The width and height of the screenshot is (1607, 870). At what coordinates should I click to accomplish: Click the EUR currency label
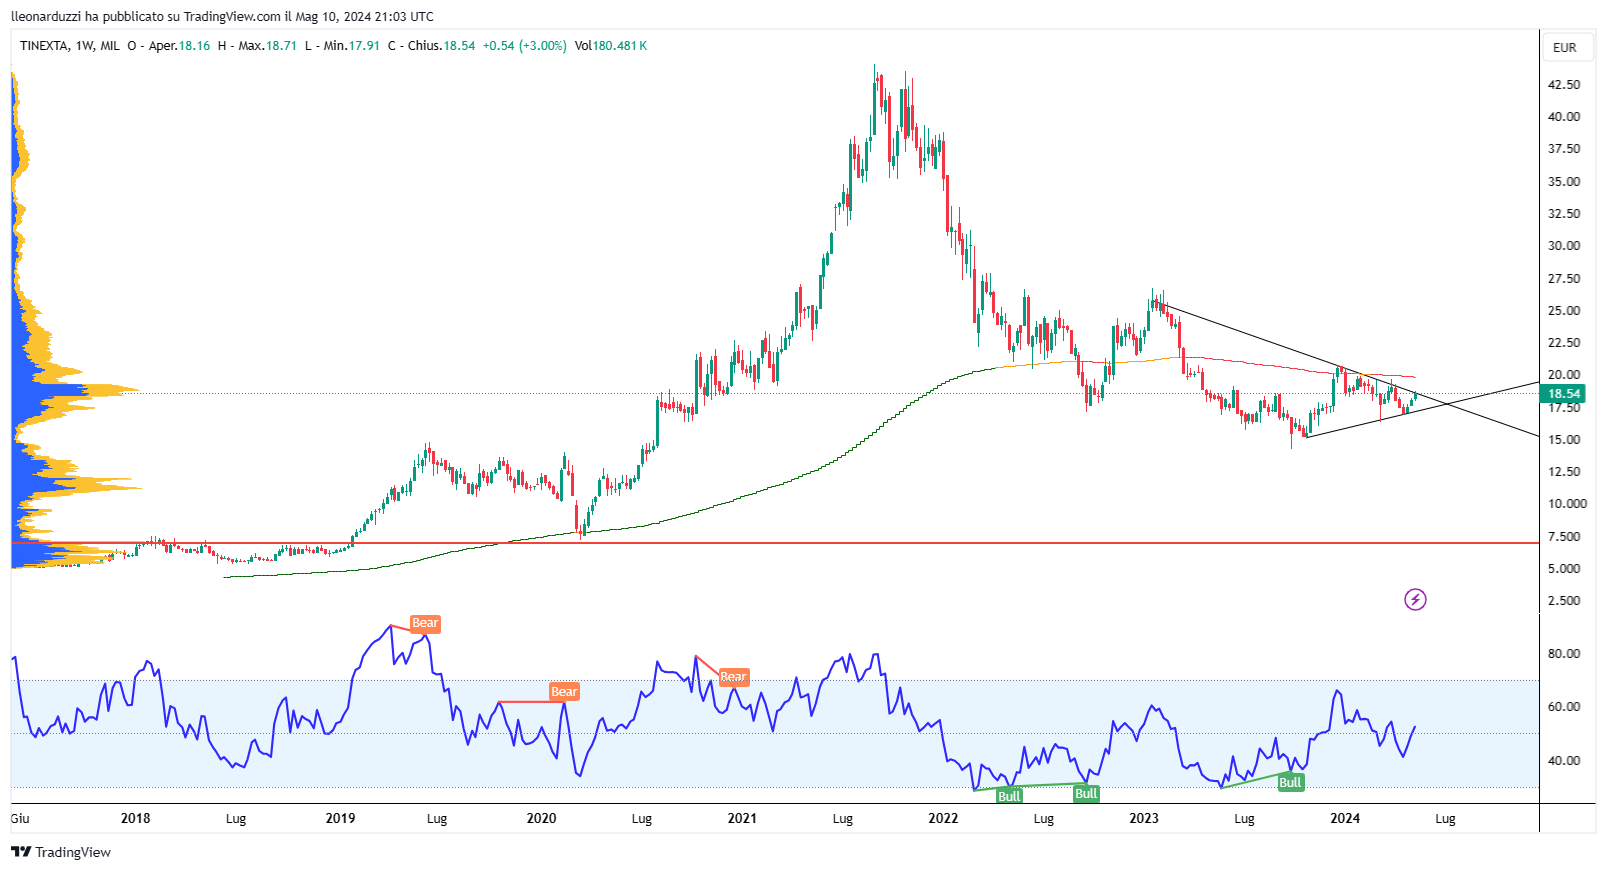tap(1565, 47)
